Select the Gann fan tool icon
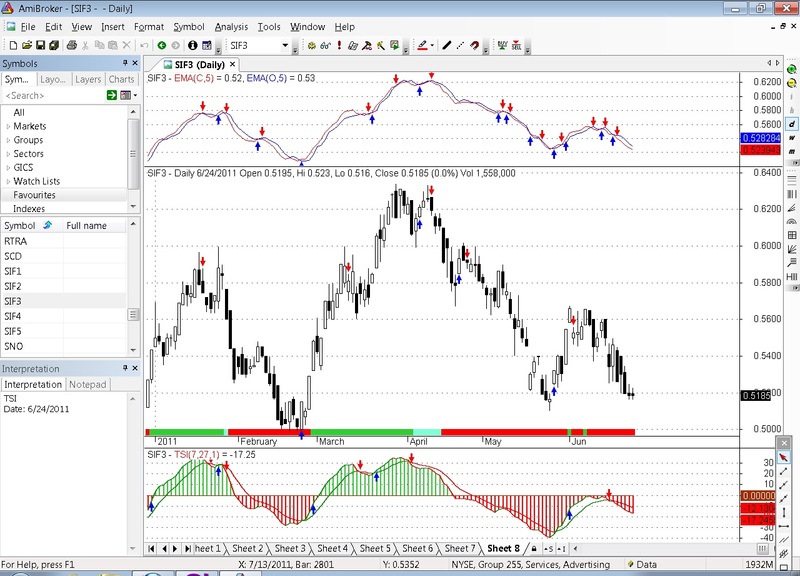Image resolution: width=800 pixels, height=576 pixels. click(791, 249)
